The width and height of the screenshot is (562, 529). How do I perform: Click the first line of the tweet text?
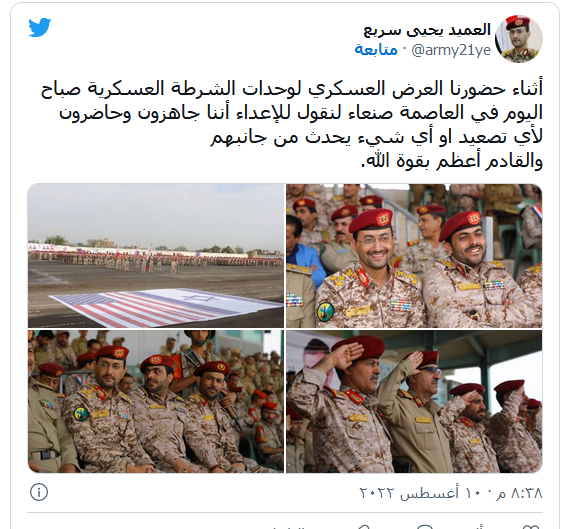(291, 89)
